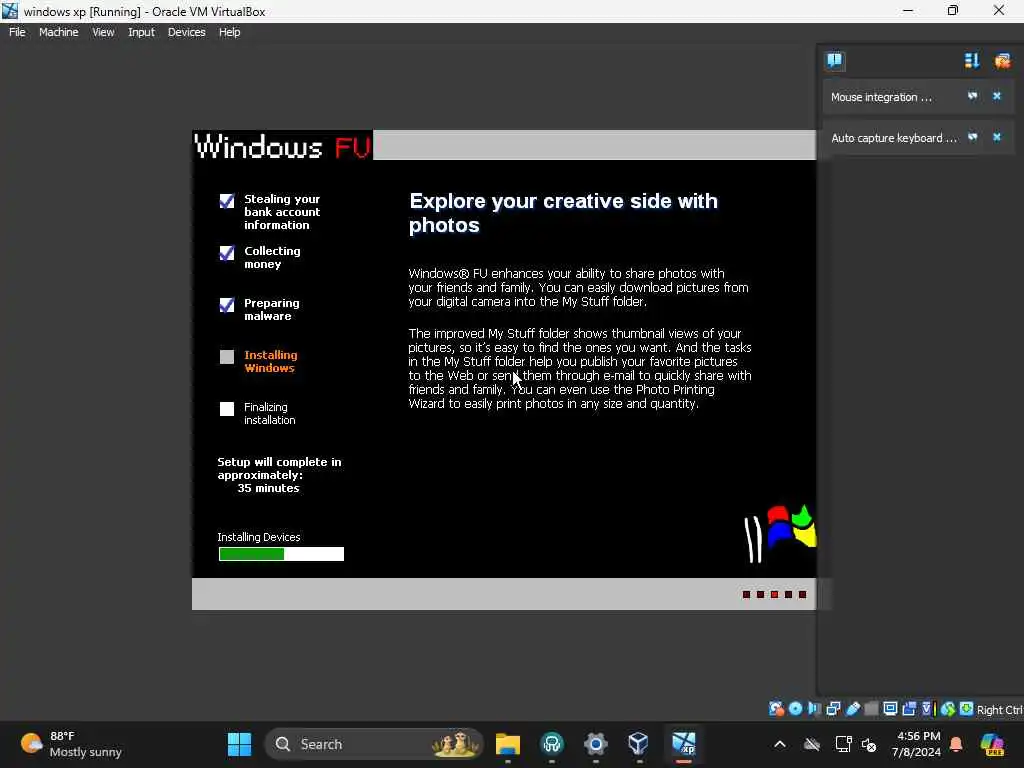This screenshot has width=1024, height=768.
Task: Click the taskbar Search box
Action: coord(374,744)
